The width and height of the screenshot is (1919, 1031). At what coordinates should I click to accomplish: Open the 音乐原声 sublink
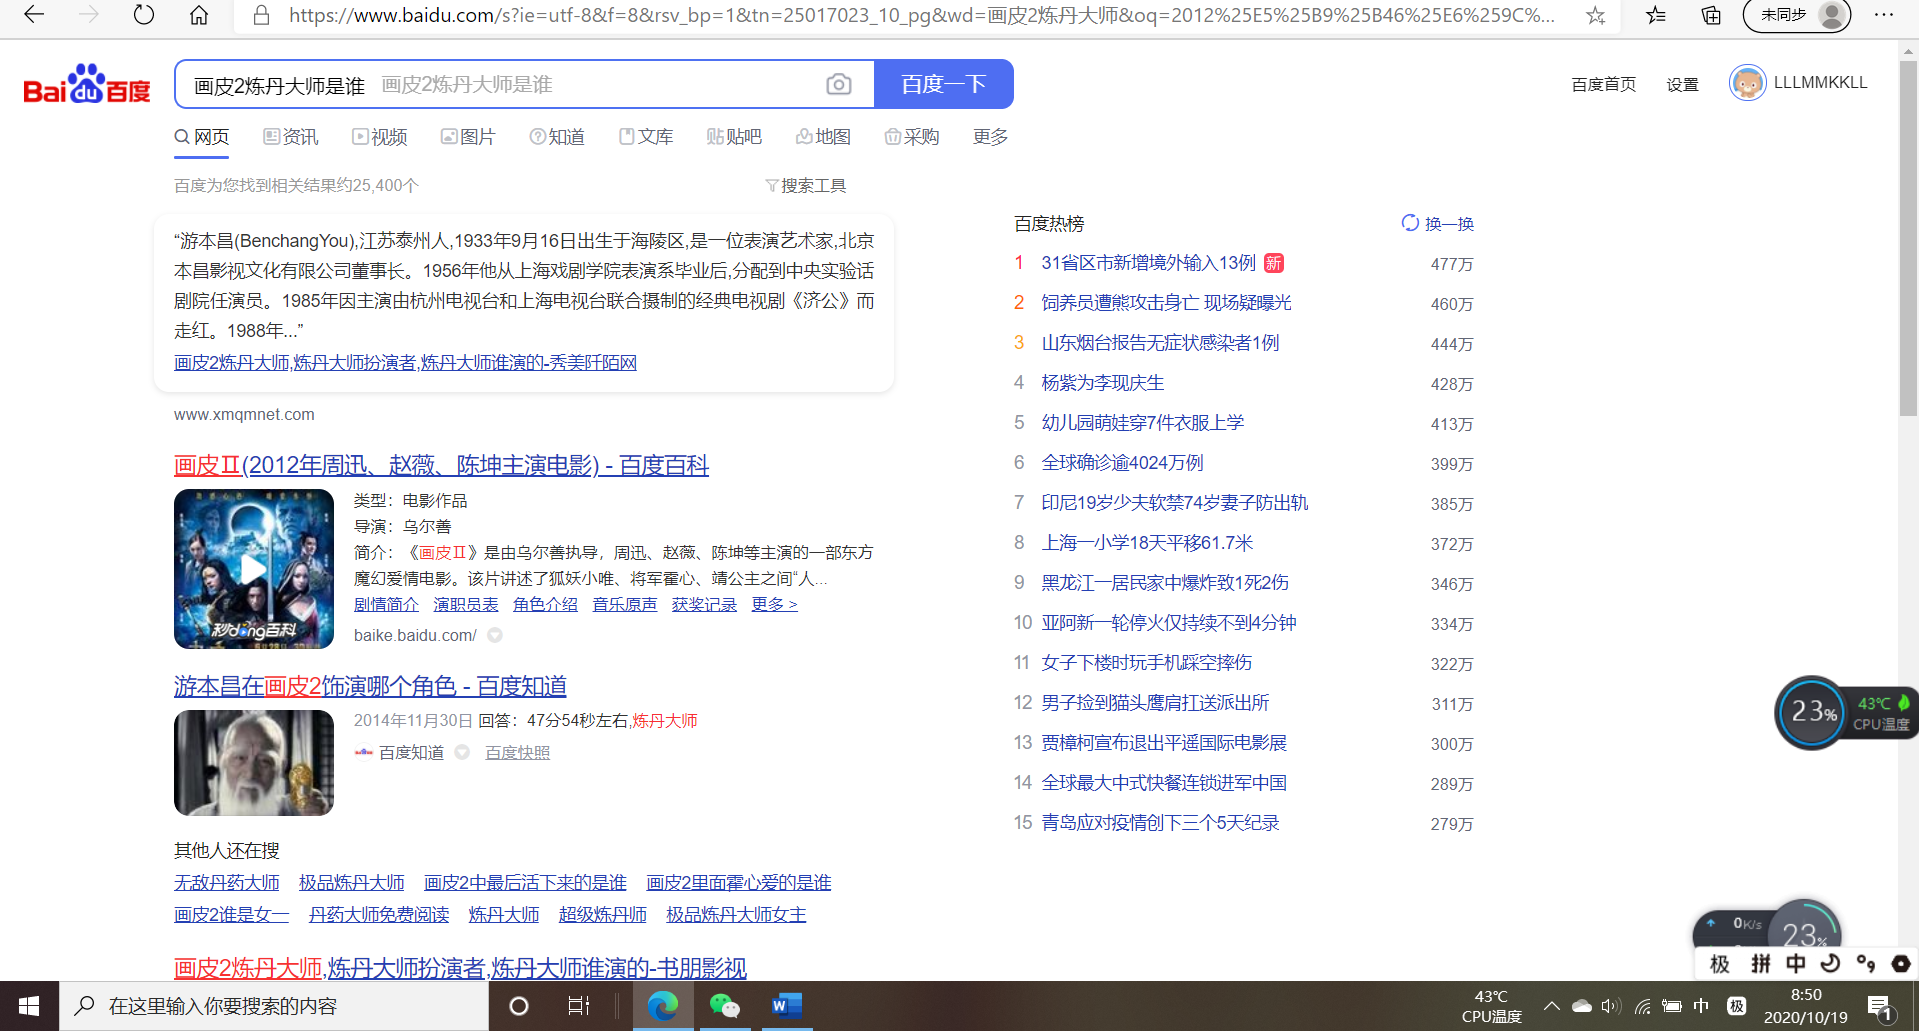pos(625,604)
